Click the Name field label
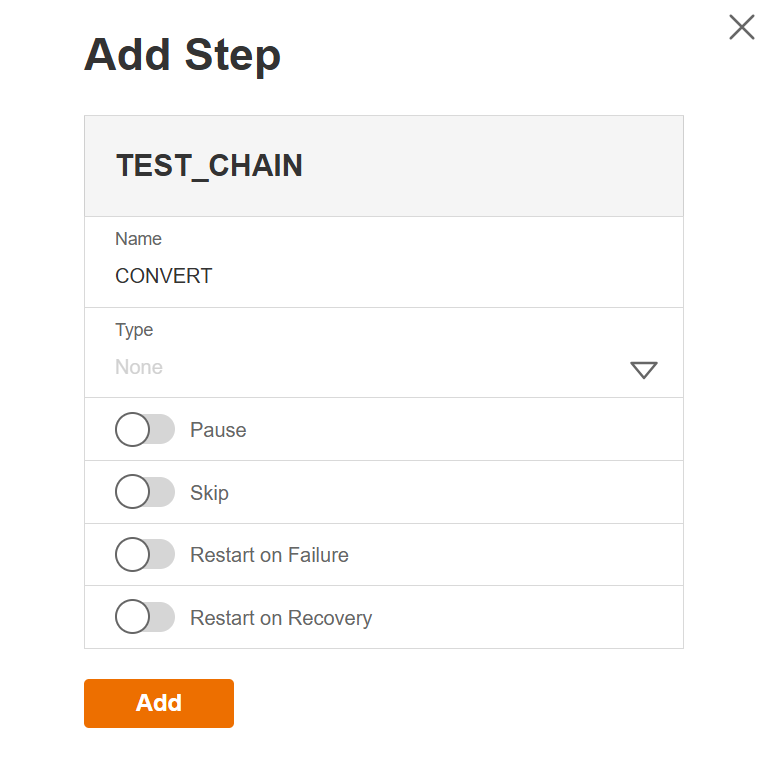 (x=138, y=239)
